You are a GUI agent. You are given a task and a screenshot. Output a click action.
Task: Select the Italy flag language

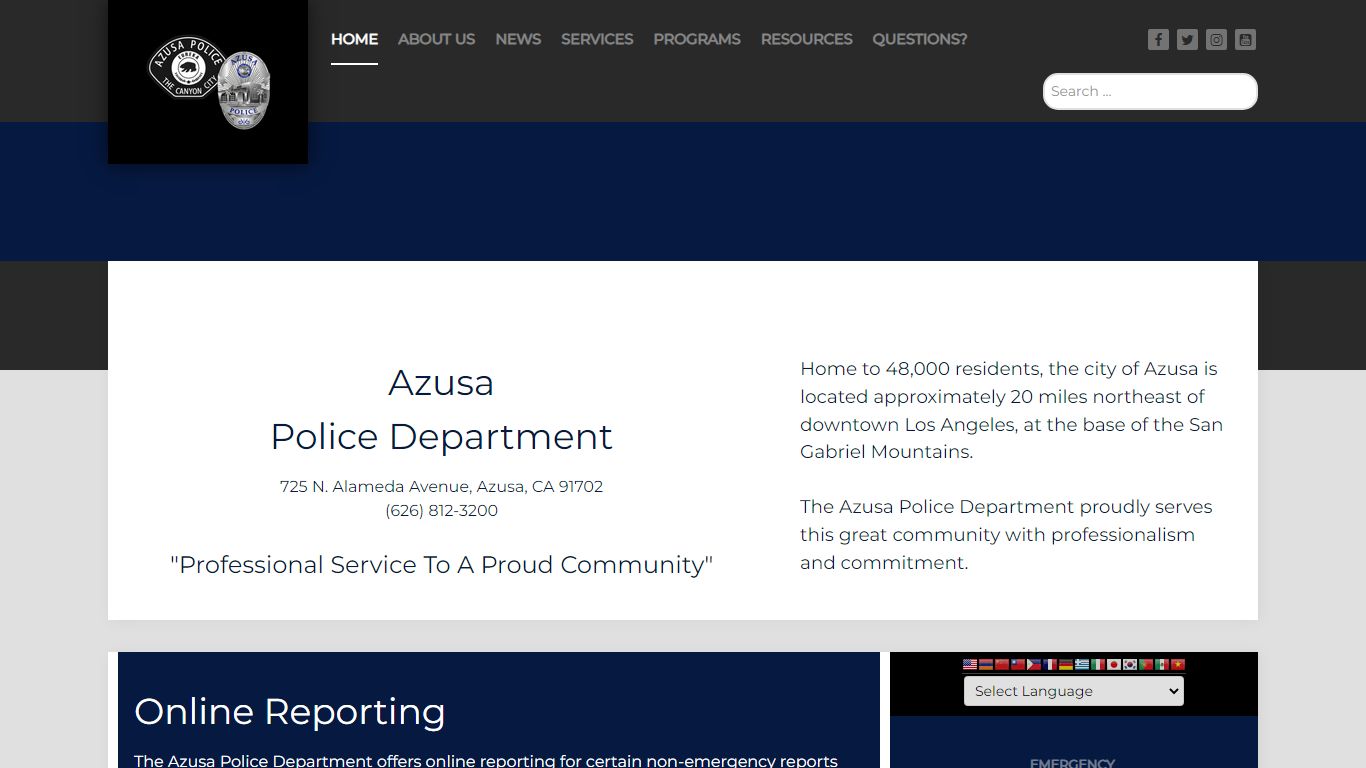click(1098, 664)
